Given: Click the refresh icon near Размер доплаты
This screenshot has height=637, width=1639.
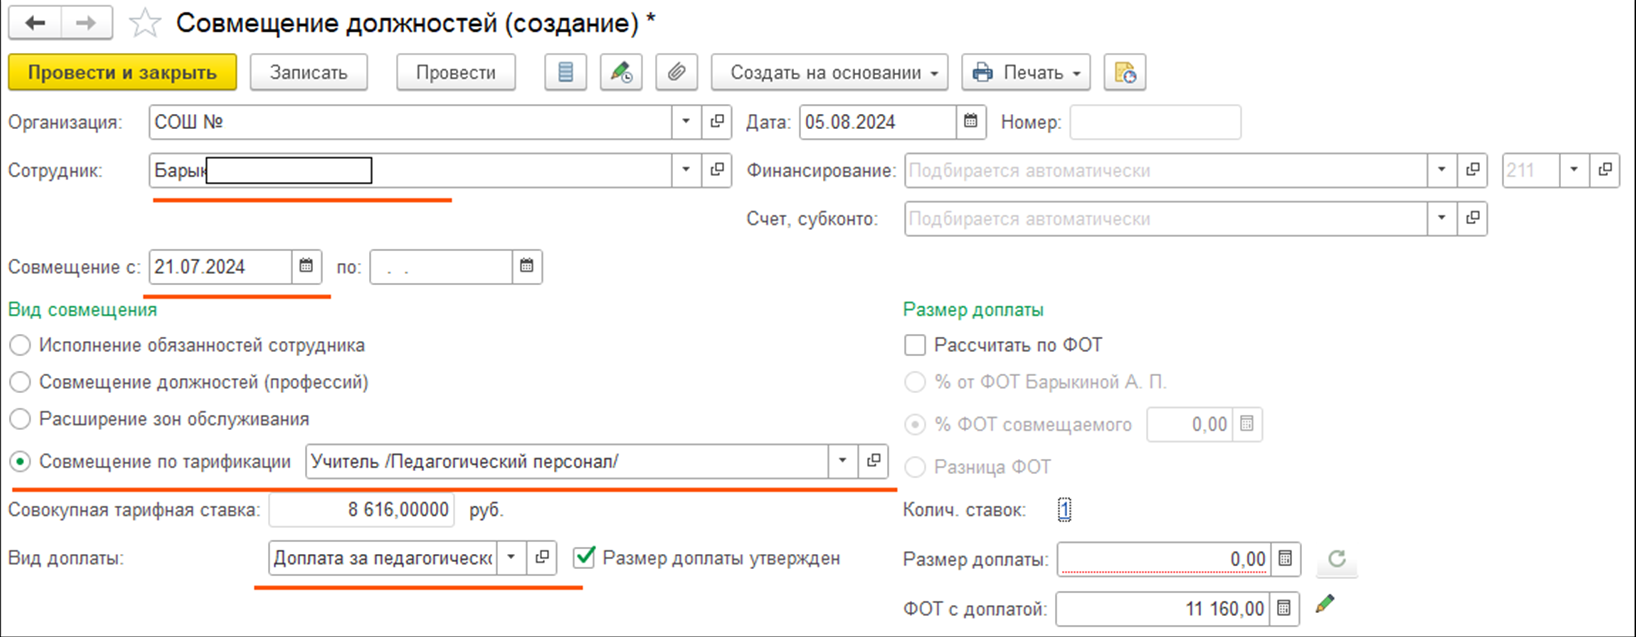Looking at the screenshot, I should click(x=1336, y=560).
